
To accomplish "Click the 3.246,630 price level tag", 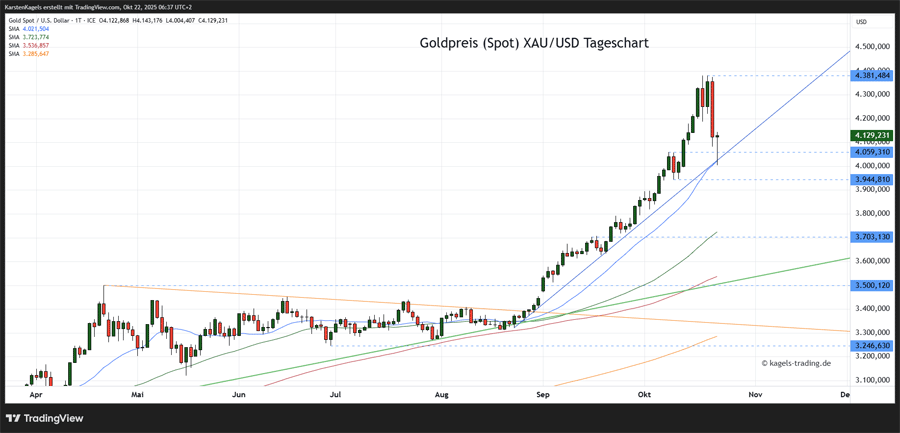I will click(871, 345).
